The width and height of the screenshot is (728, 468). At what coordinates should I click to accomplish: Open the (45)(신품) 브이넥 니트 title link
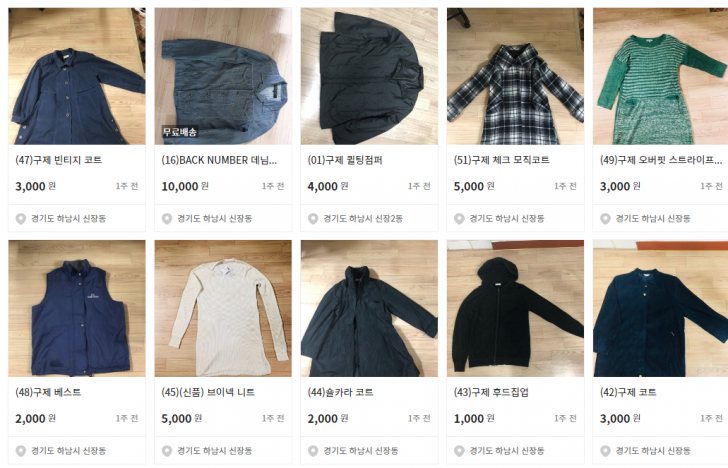pyautogui.click(x=208, y=392)
